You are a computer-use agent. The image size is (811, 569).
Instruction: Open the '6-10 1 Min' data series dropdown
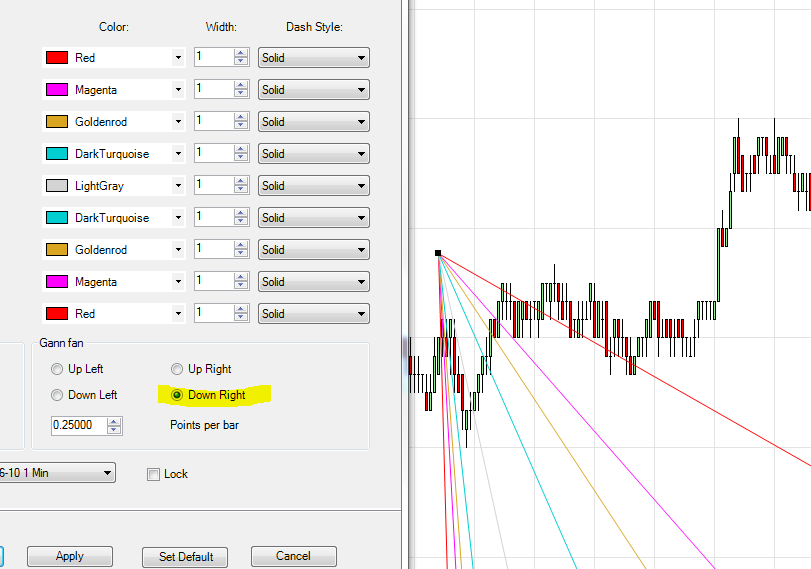click(x=57, y=473)
